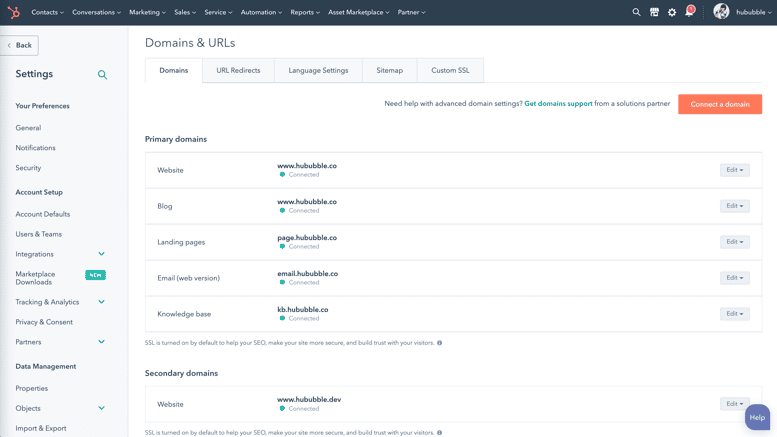The image size is (777, 437).
Task: Open Edit dropdown for Knowledge base domain
Action: point(734,314)
